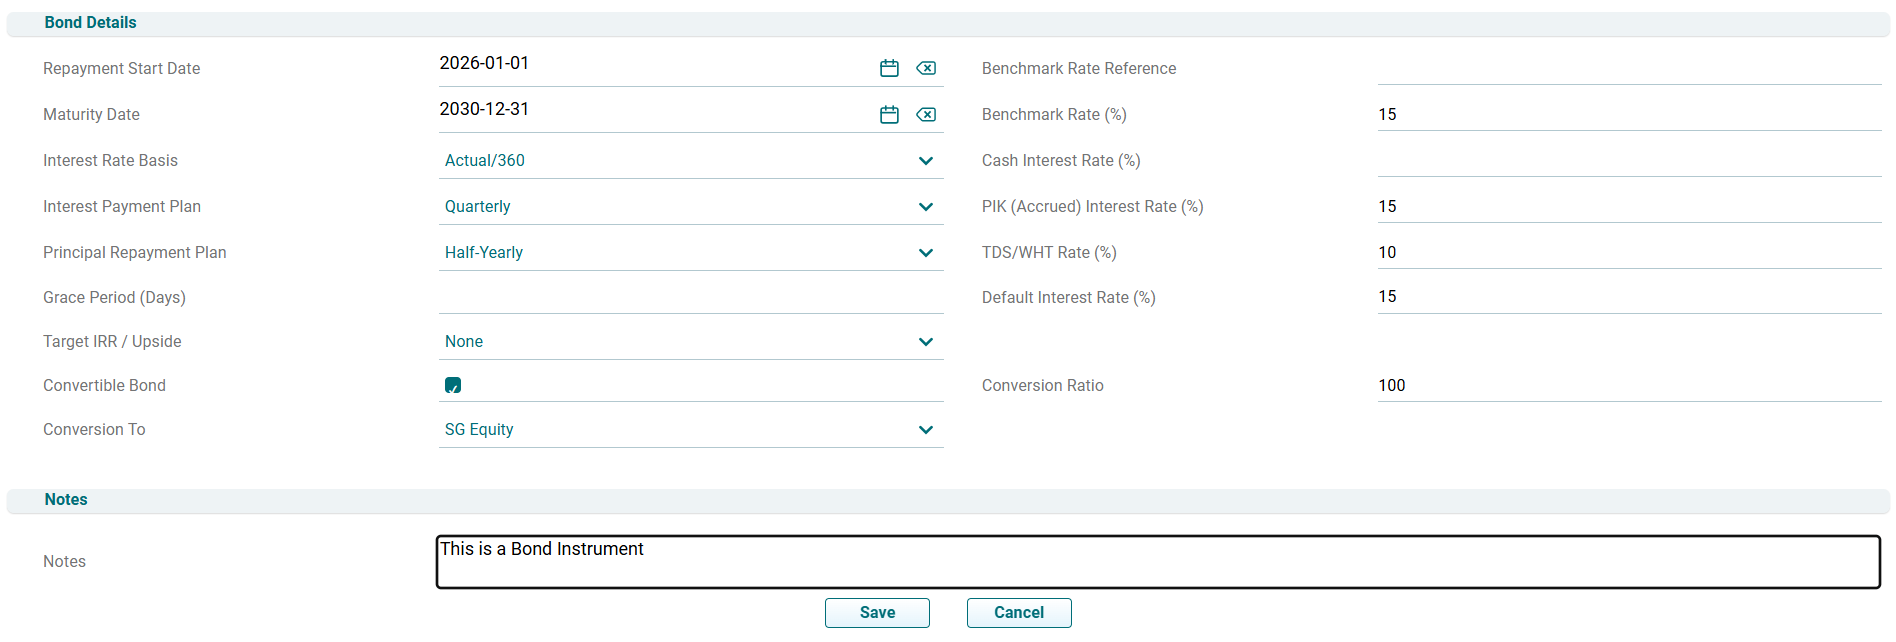Screen dimensions: 1896x642
Task: Click the Conversion Ratio input field
Action: coord(1628,385)
